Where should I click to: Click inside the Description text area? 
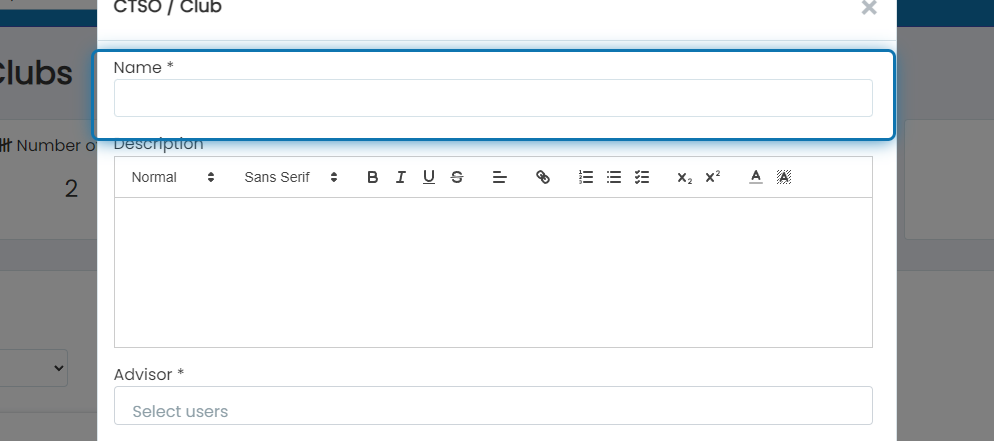(x=493, y=272)
